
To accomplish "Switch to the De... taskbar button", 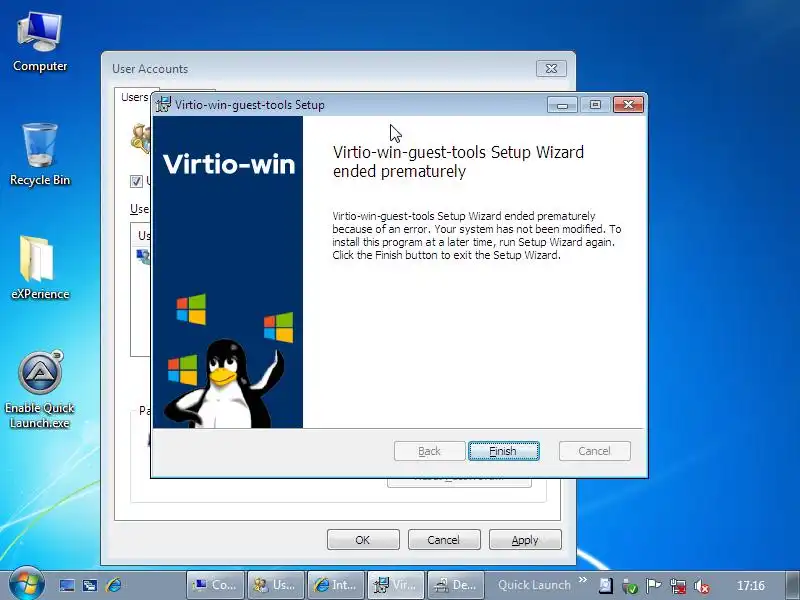I will (456, 585).
